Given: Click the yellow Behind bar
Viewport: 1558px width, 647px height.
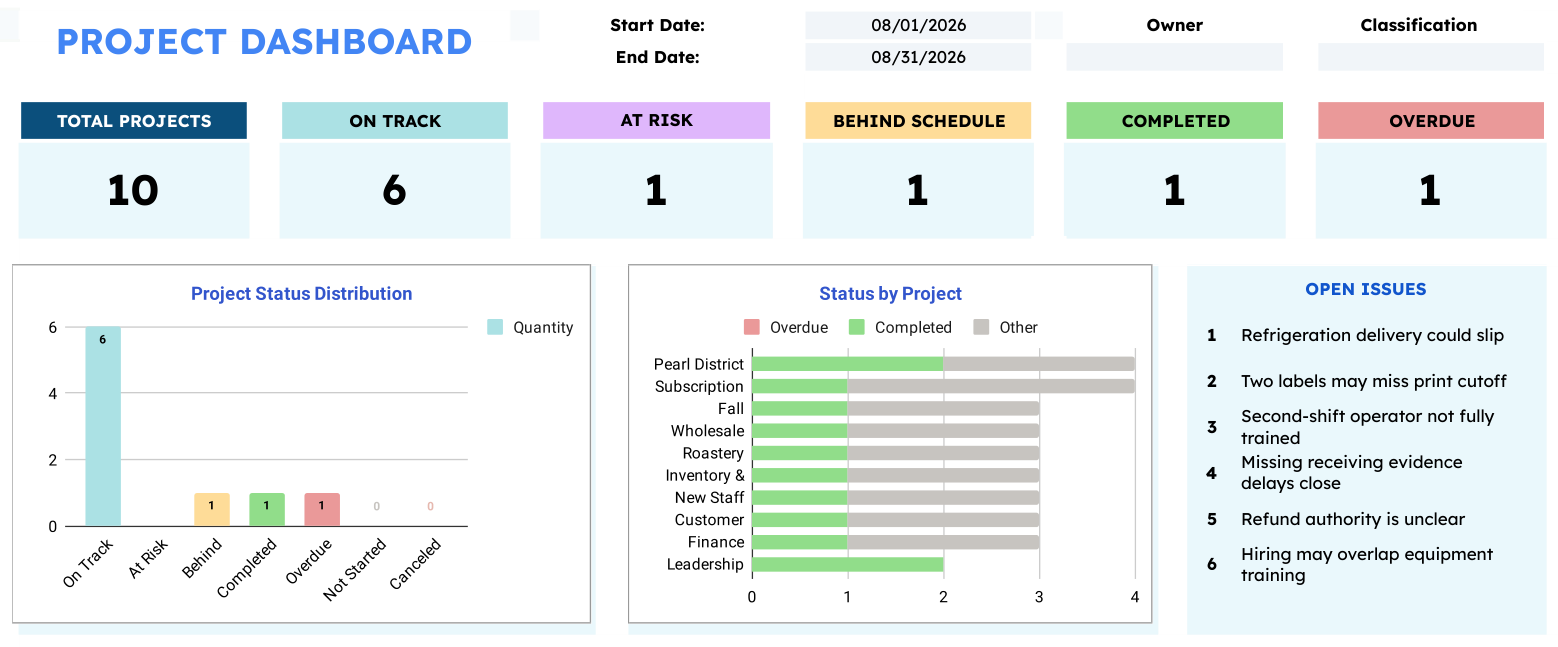Looking at the screenshot, I should click(212, 509).
